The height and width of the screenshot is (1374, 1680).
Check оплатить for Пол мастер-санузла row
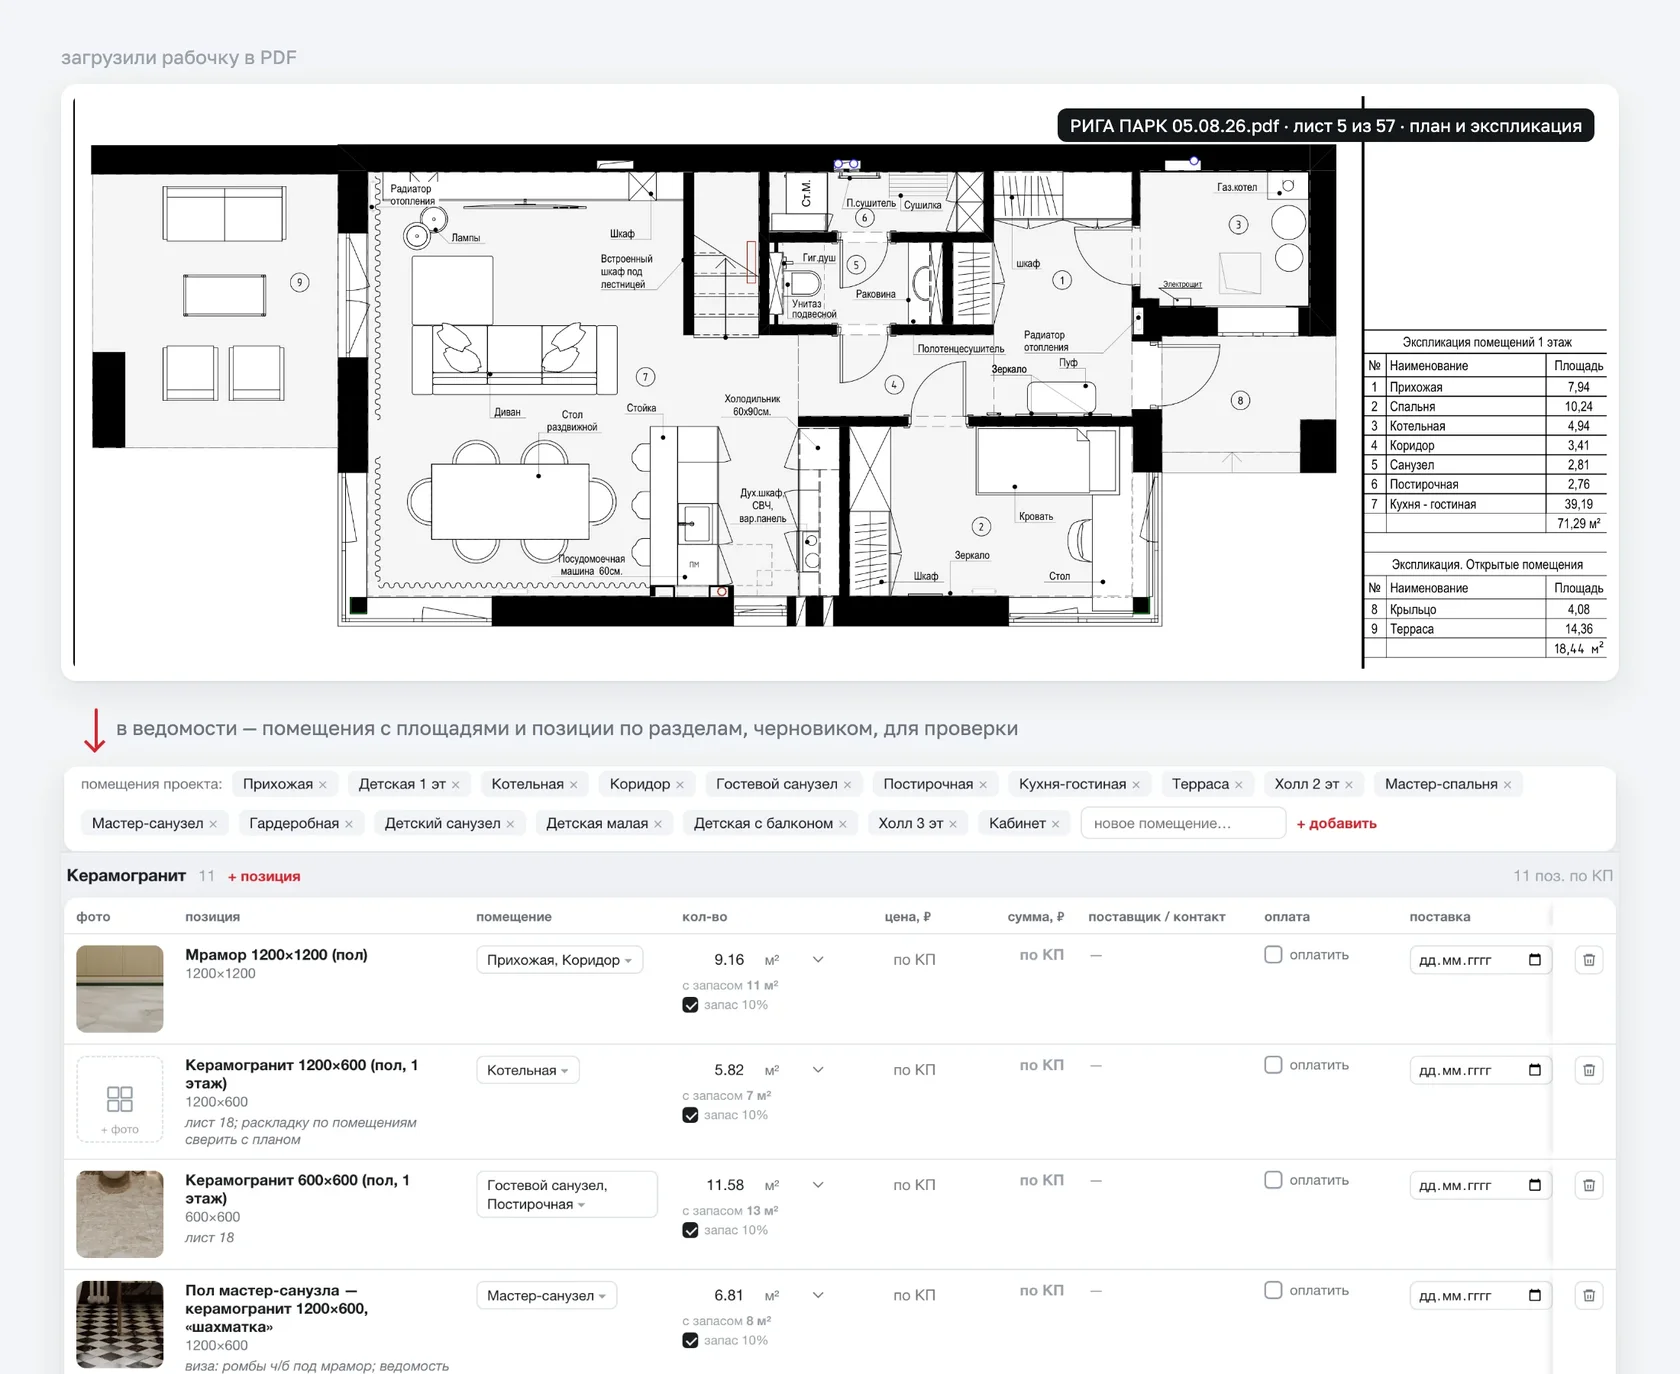(x=1273, y=1290)
